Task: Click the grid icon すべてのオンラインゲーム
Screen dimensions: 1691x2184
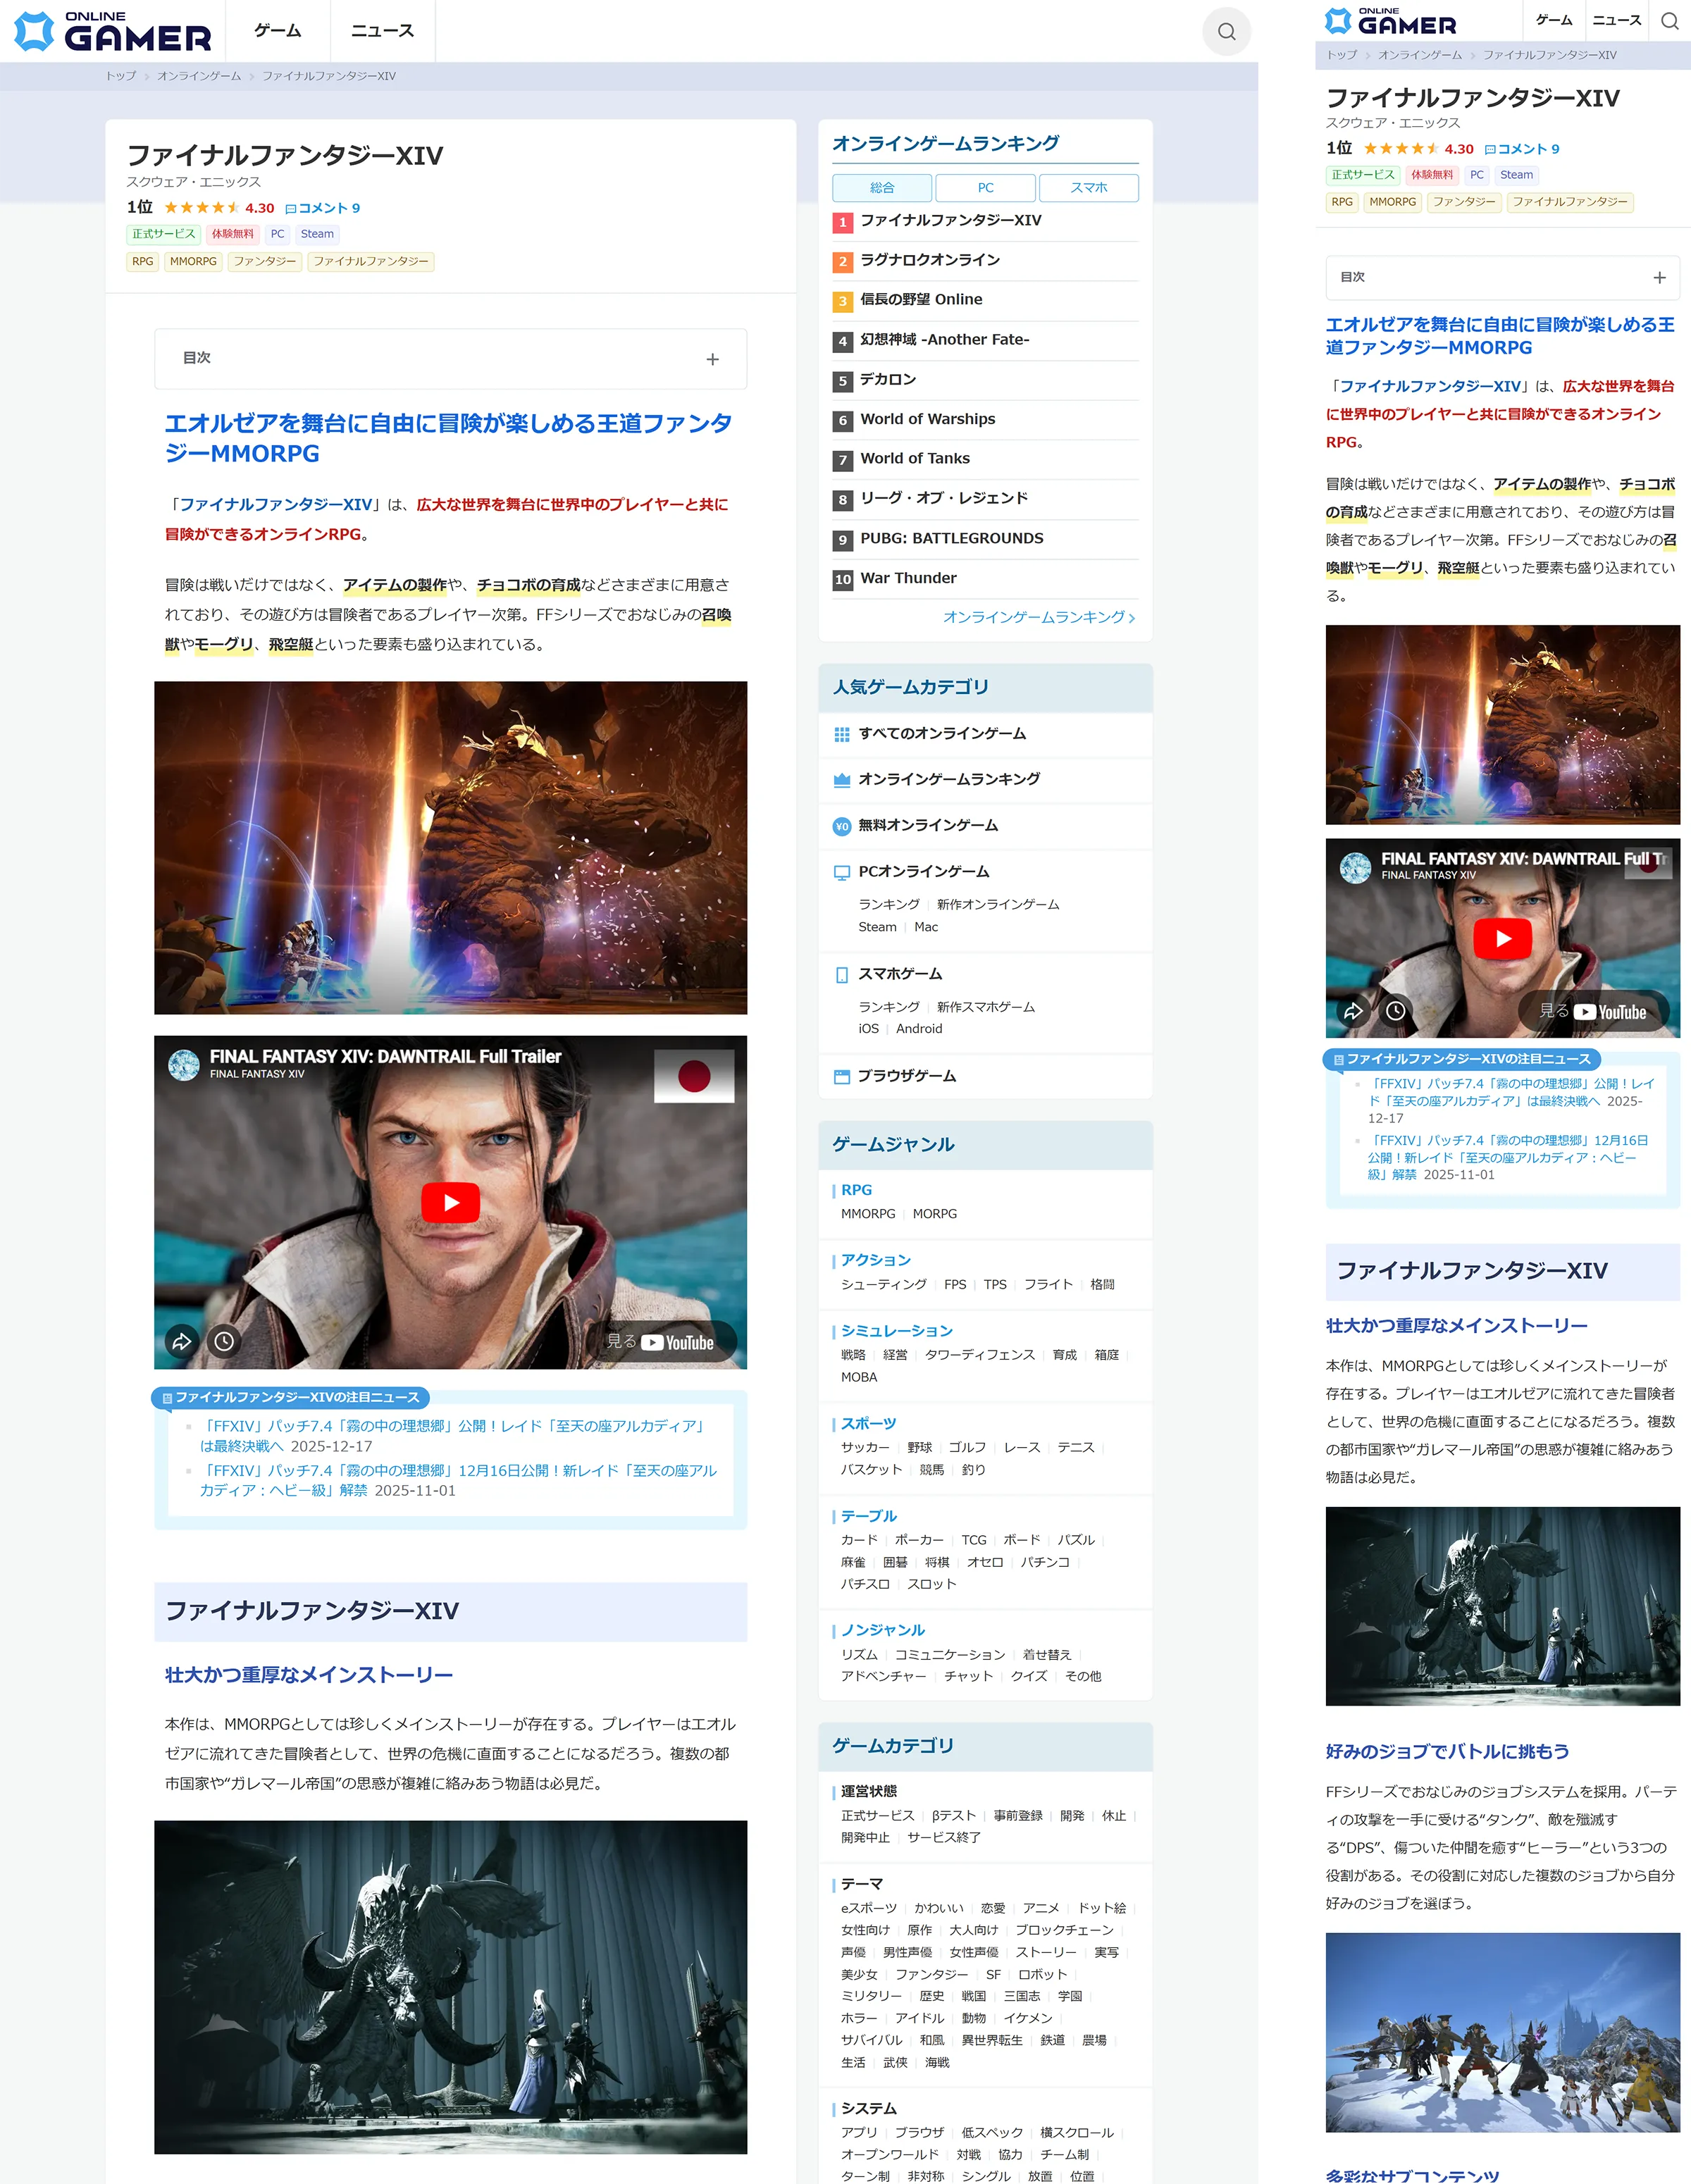Action: (x=842, y=734)
